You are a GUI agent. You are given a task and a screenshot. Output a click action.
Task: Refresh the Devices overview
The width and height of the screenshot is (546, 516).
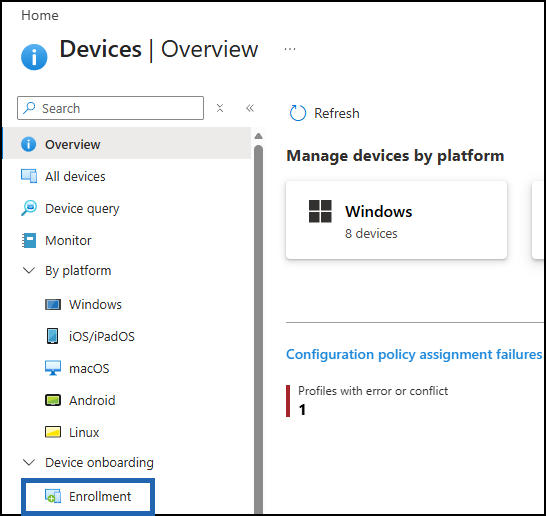[x=324, y=113]
